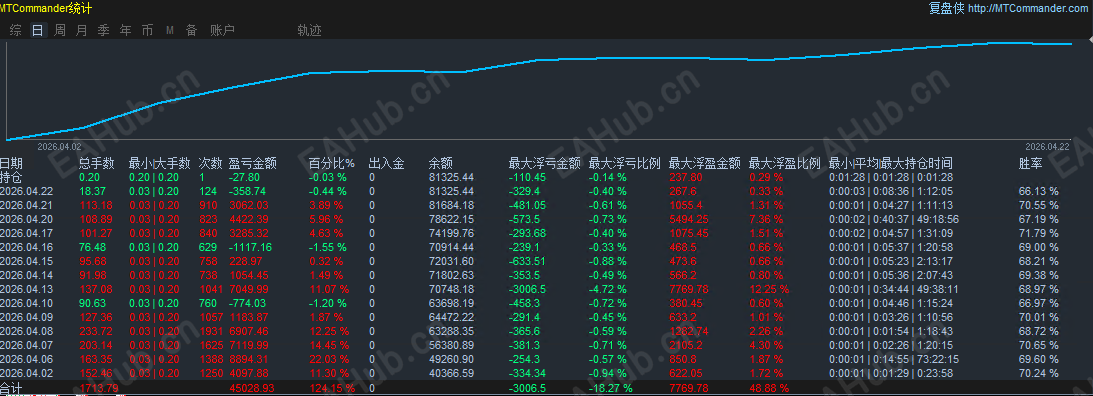Click floating profit ratio 12.25 %
This screenshot has width=1093, height=396.
(x=769, y=289)
